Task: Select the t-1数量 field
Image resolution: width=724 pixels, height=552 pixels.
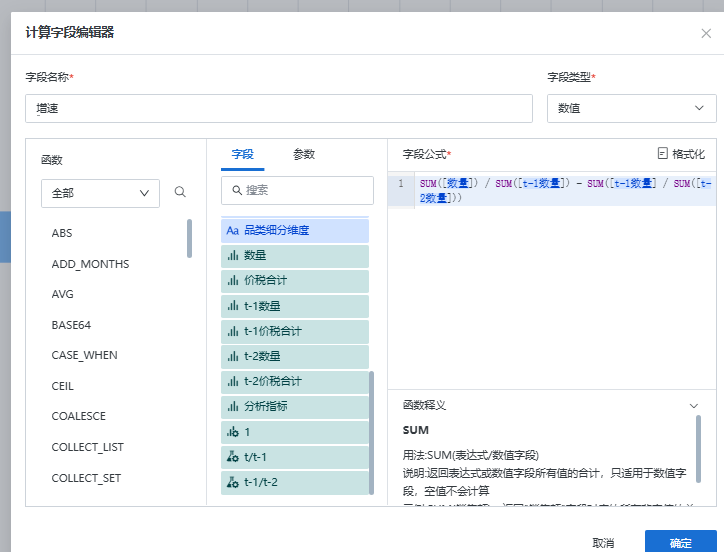Action: pyautogui.click(x=295, y=306)
